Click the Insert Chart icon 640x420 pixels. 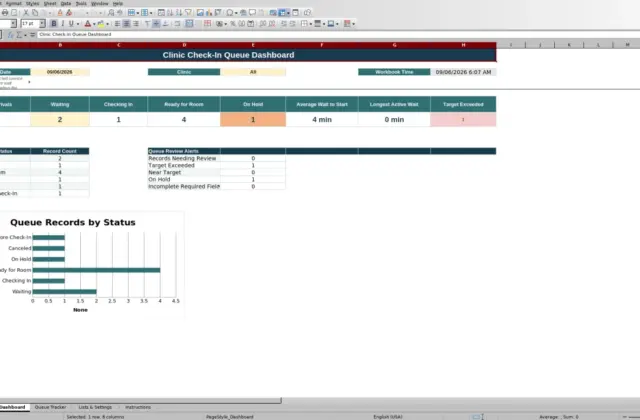[209, 13]
